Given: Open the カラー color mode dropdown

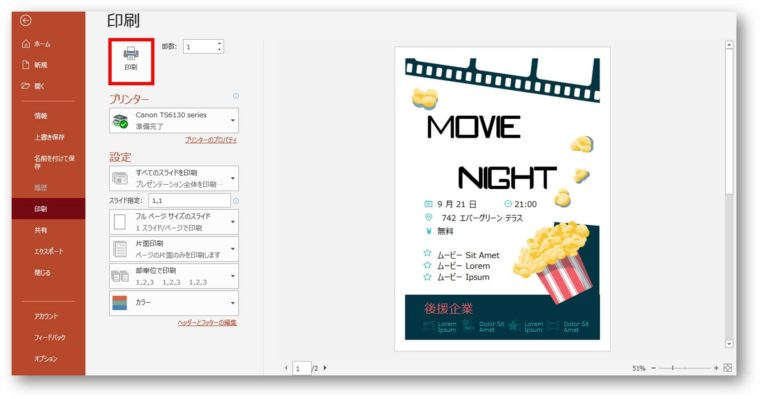Looking at the screenshot, I should [174, 303].
